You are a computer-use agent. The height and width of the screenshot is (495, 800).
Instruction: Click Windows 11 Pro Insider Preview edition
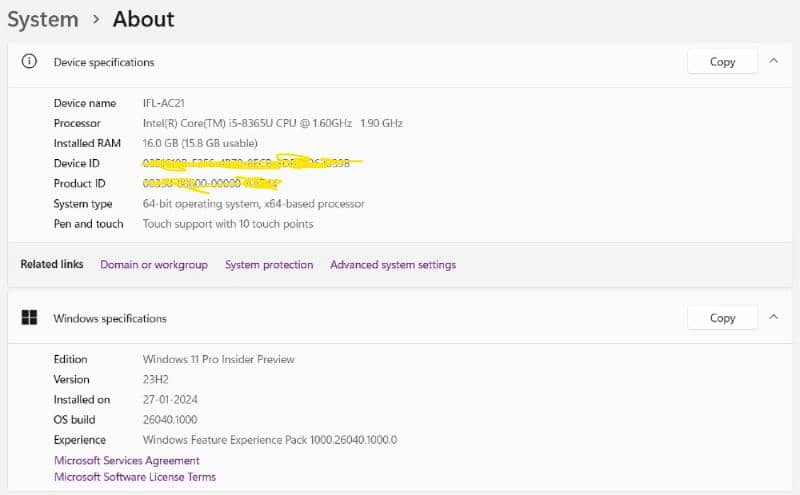[218, 359]
